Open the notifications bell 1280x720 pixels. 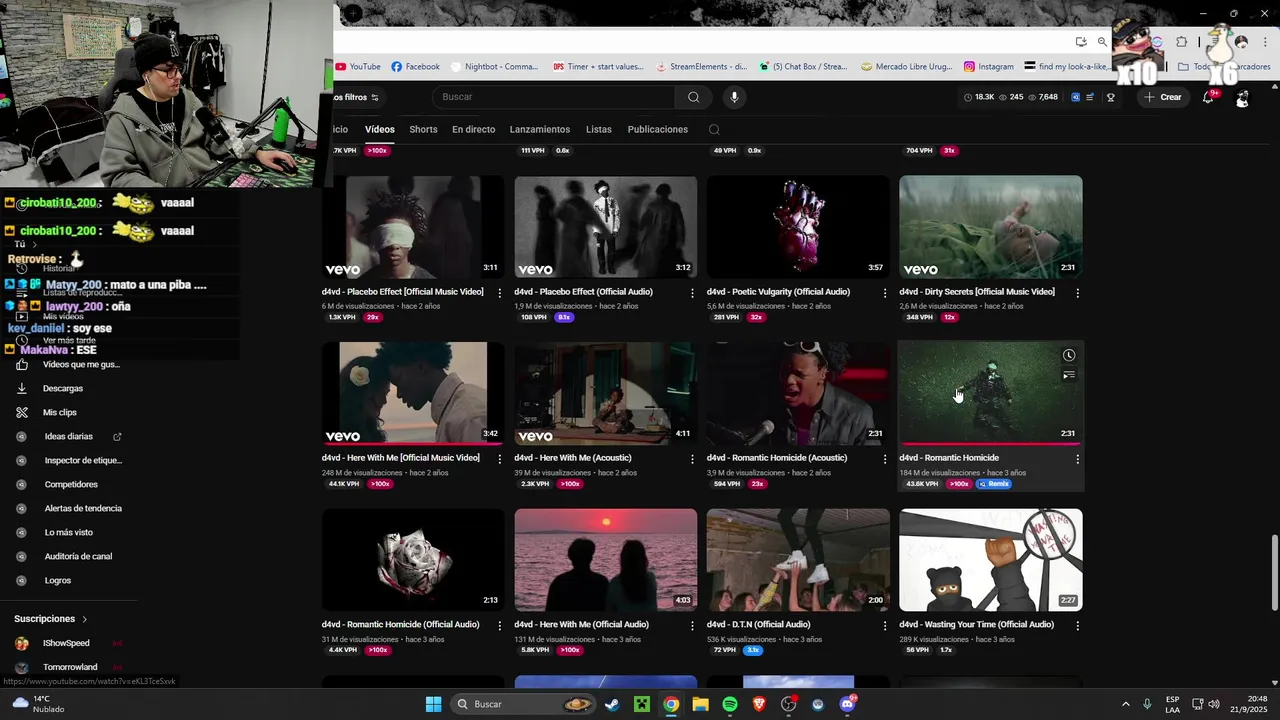[1208, 97]
